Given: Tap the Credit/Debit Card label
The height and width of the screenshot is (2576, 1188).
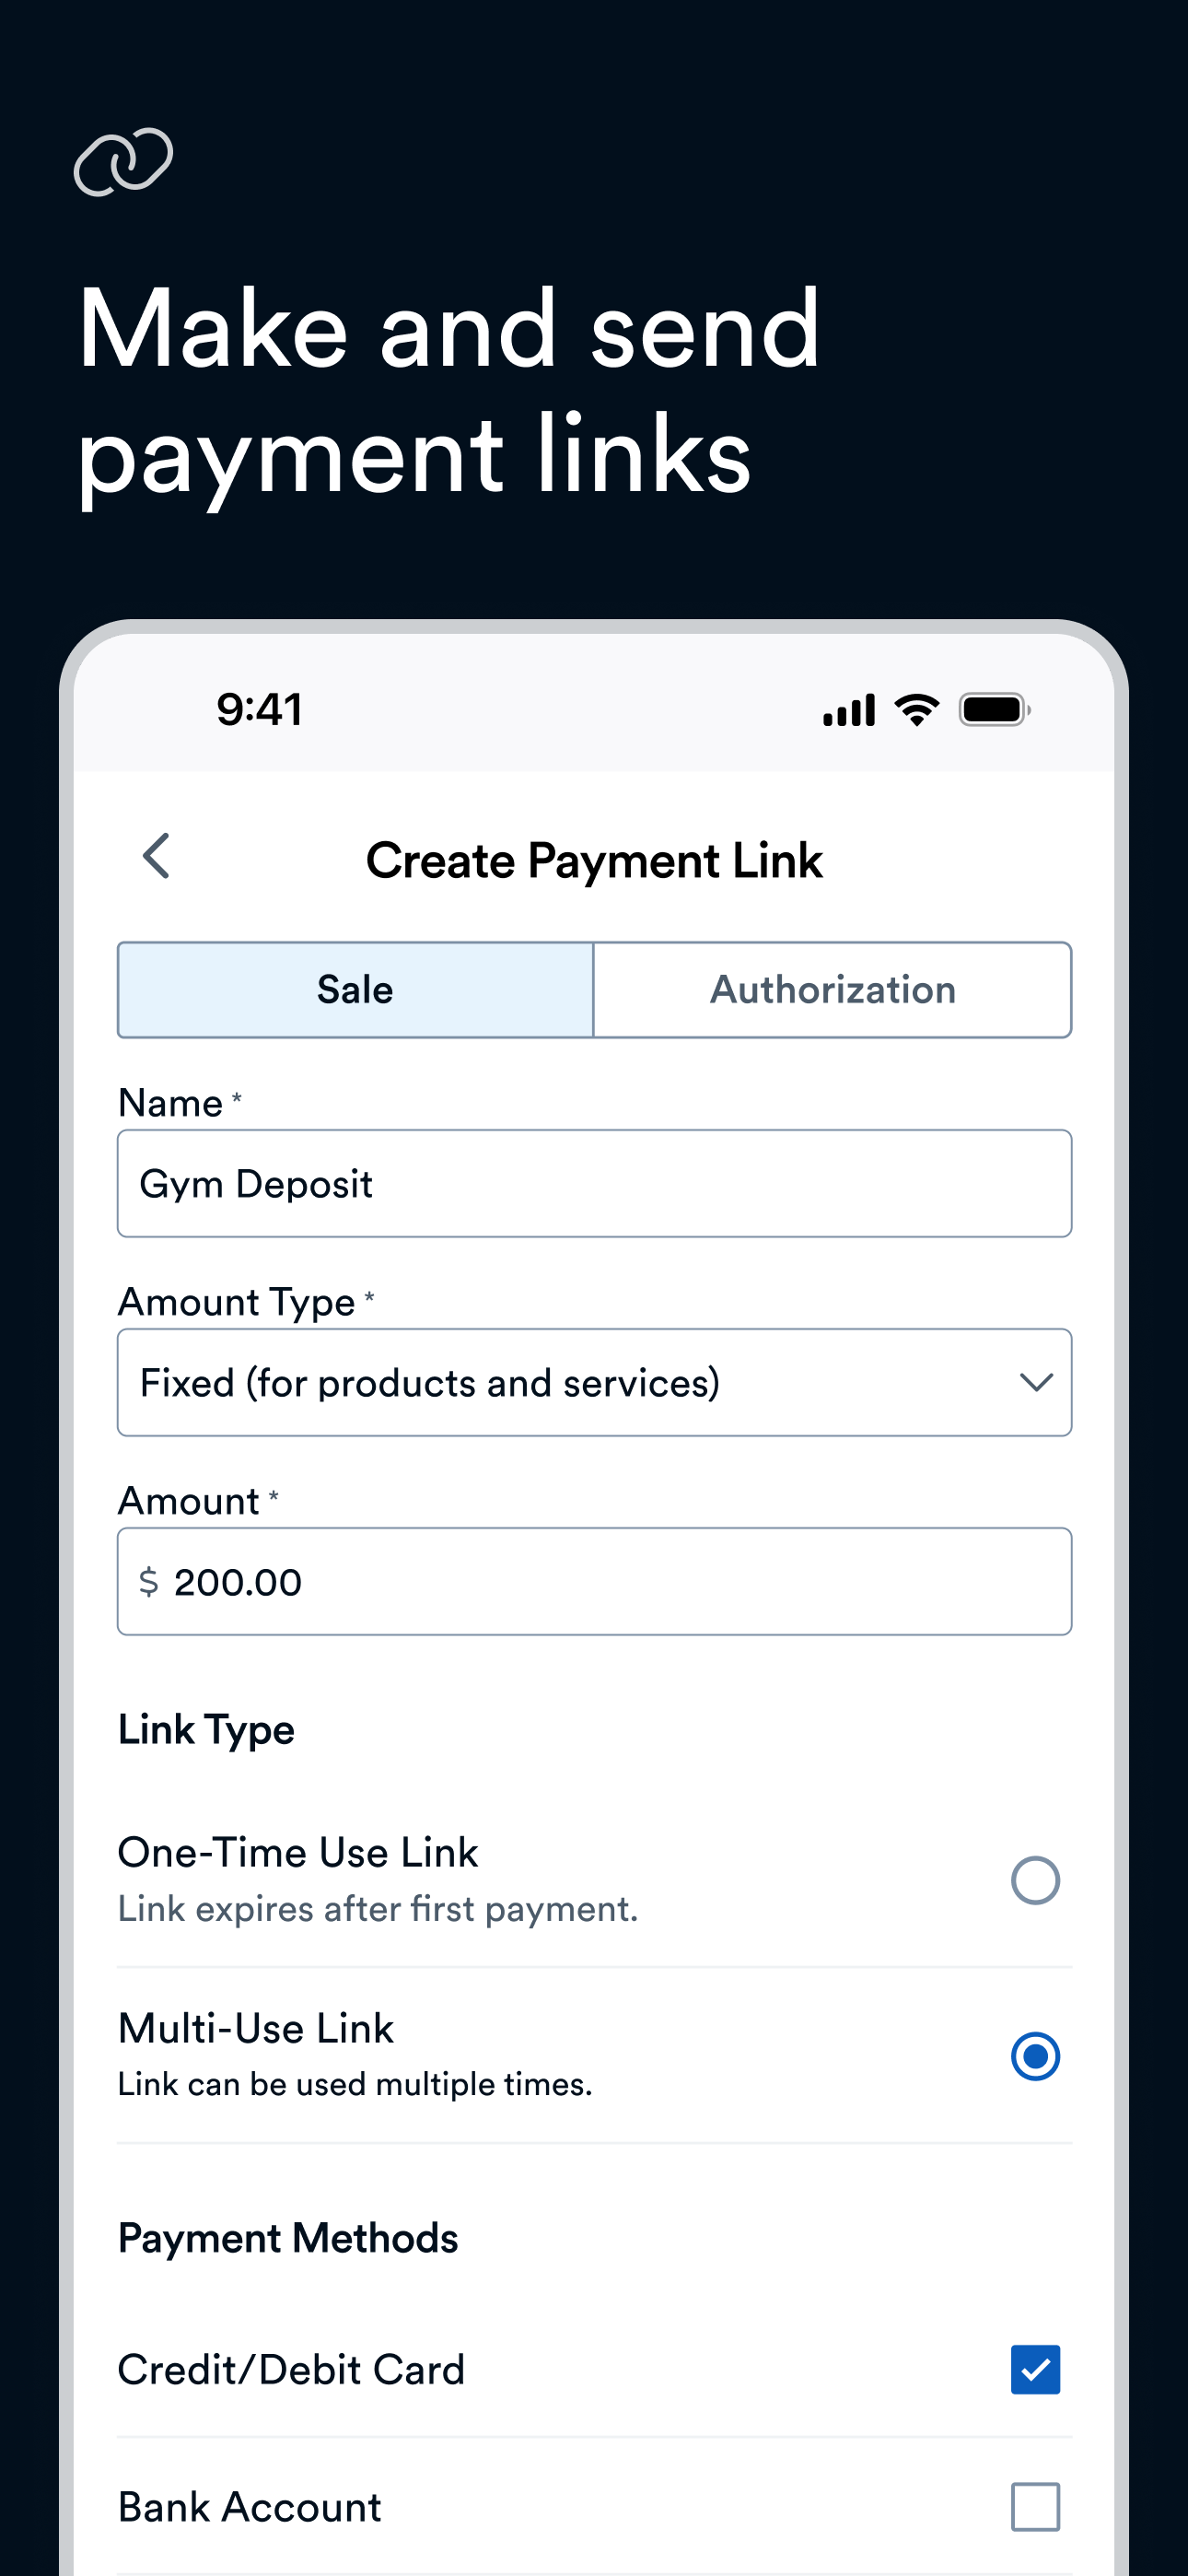Looking at the screenshot, I should (x=291, y=2370).
